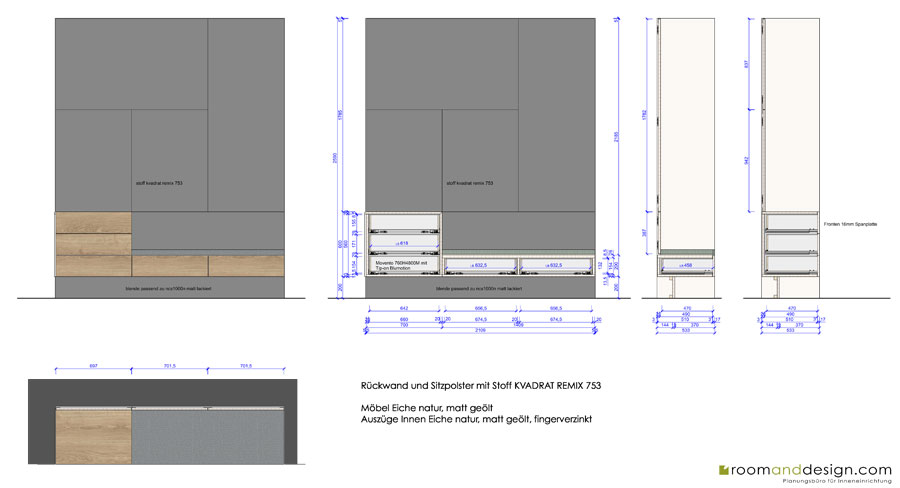The height and width of the screenshot is (488, 900).
Task: Select the 942 dimension in rightmost section
Action: pos(747,160)
